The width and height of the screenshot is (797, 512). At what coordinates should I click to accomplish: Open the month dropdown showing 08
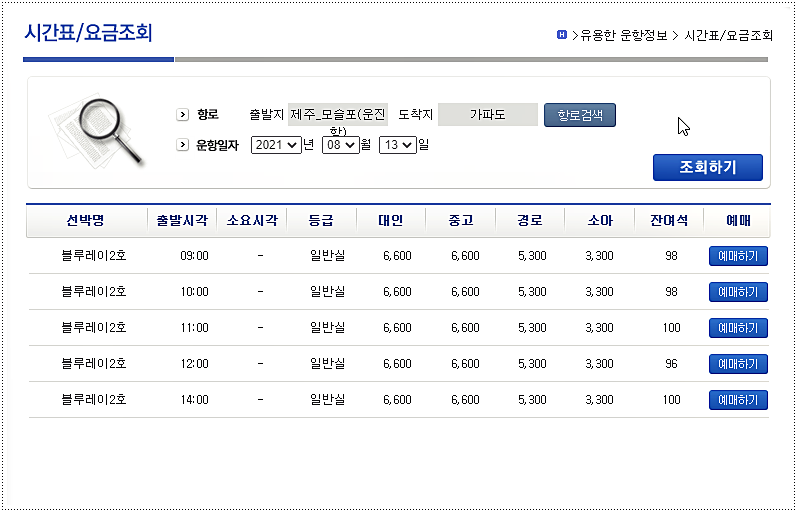[x=341, y=145]
